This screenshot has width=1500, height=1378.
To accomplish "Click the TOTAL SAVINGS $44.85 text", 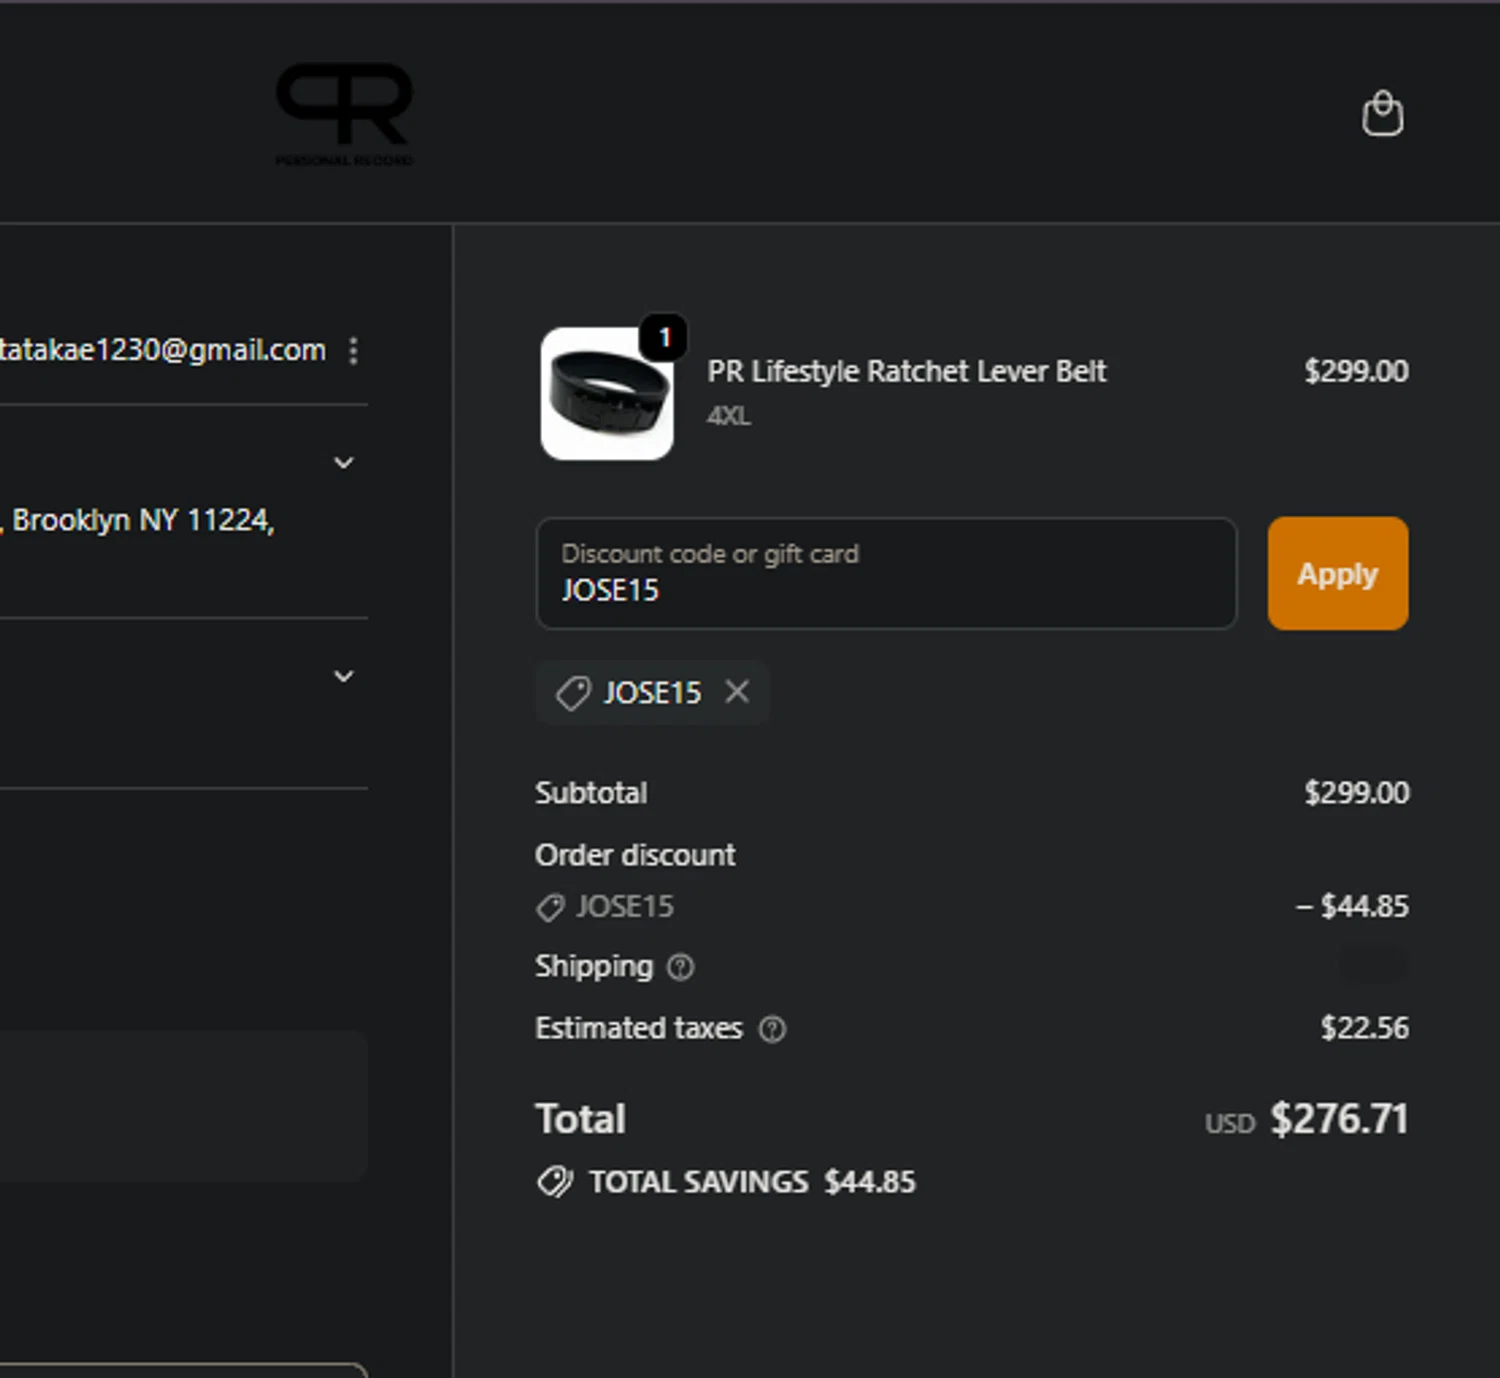I will coord(752,1182).
